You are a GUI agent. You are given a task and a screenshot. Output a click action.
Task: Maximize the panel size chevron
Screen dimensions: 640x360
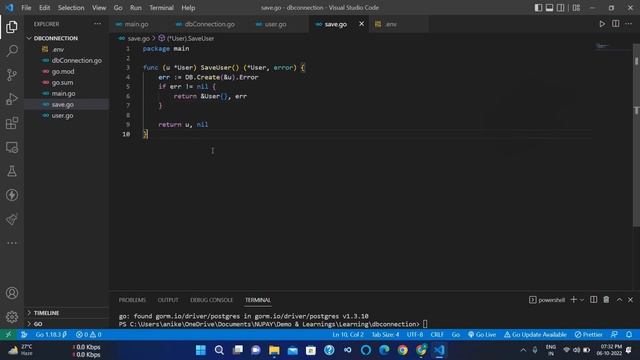619,300
